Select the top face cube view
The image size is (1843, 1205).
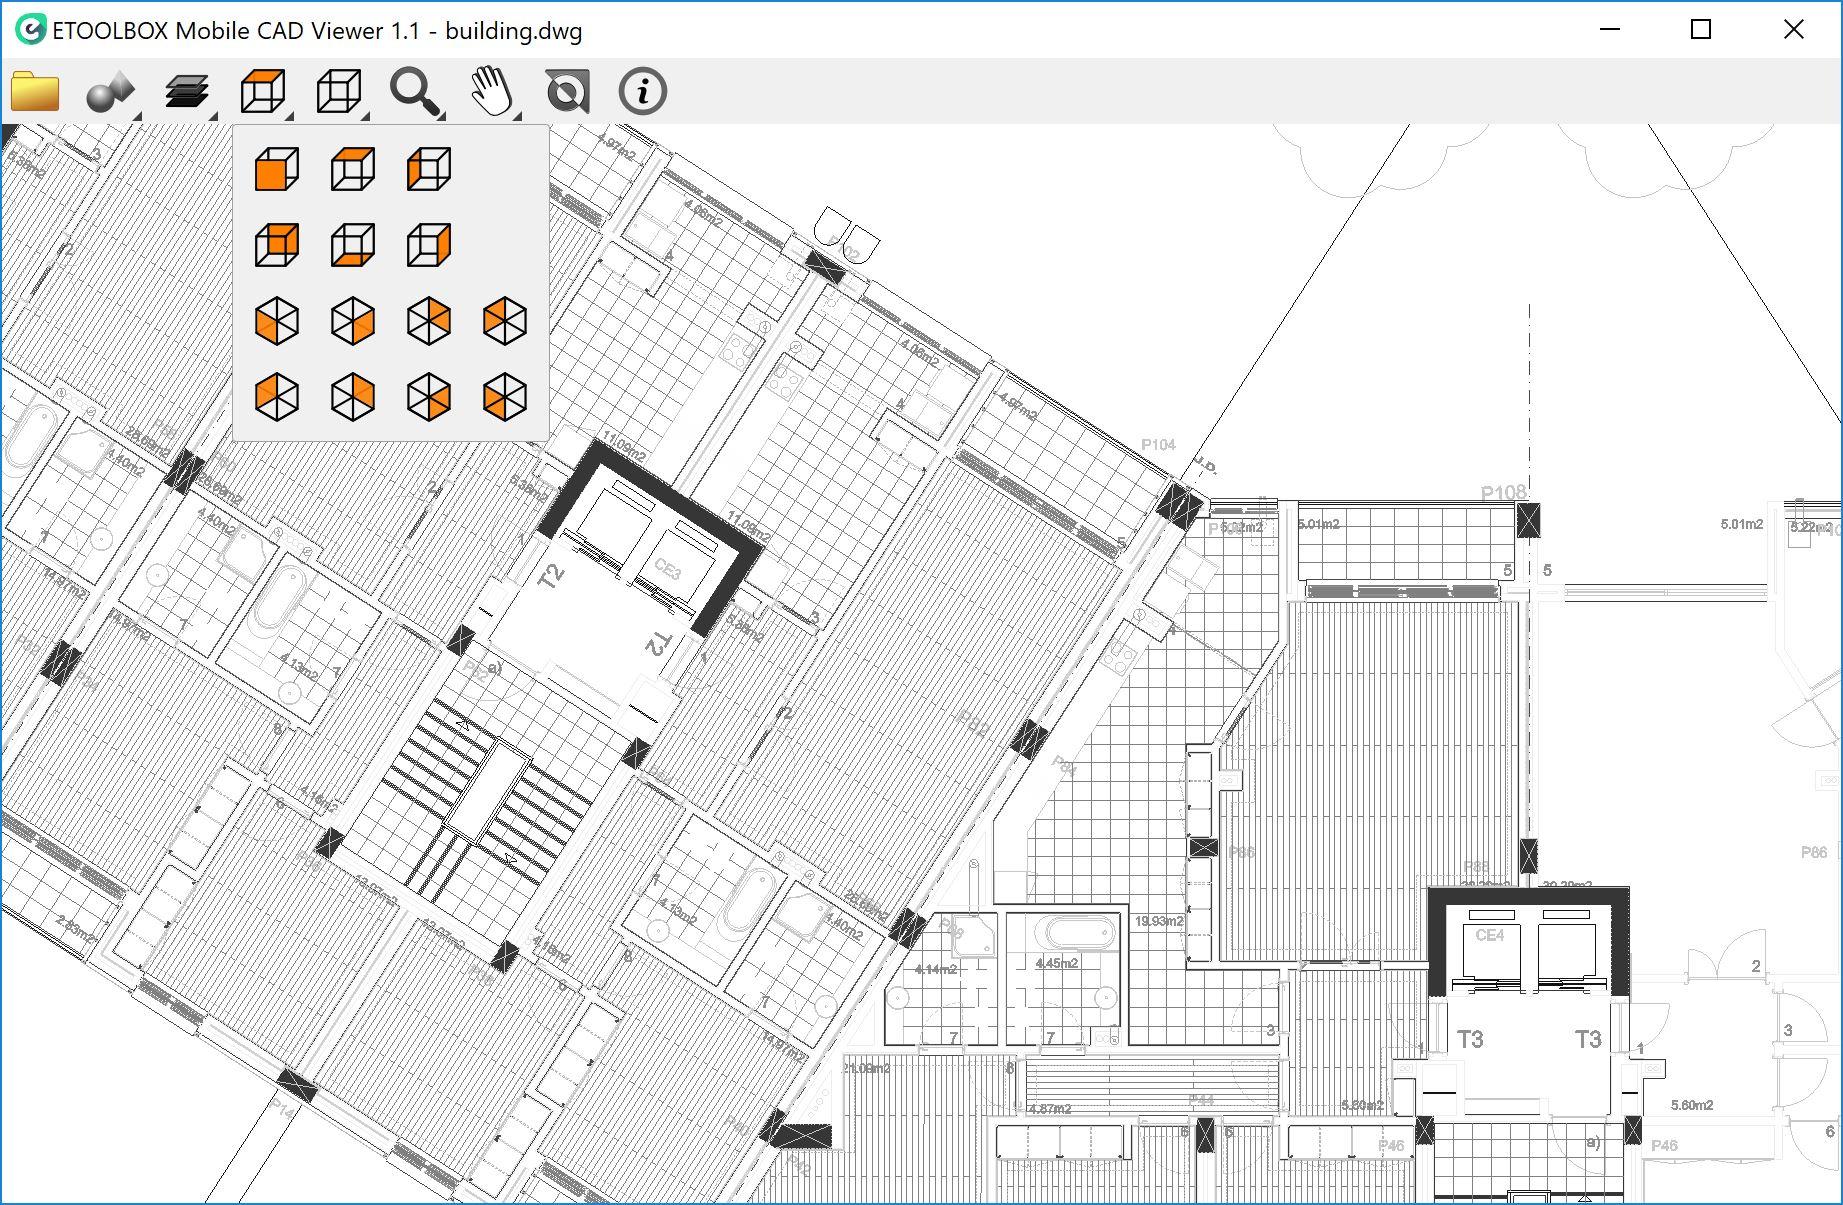click(x=353, y=169)
